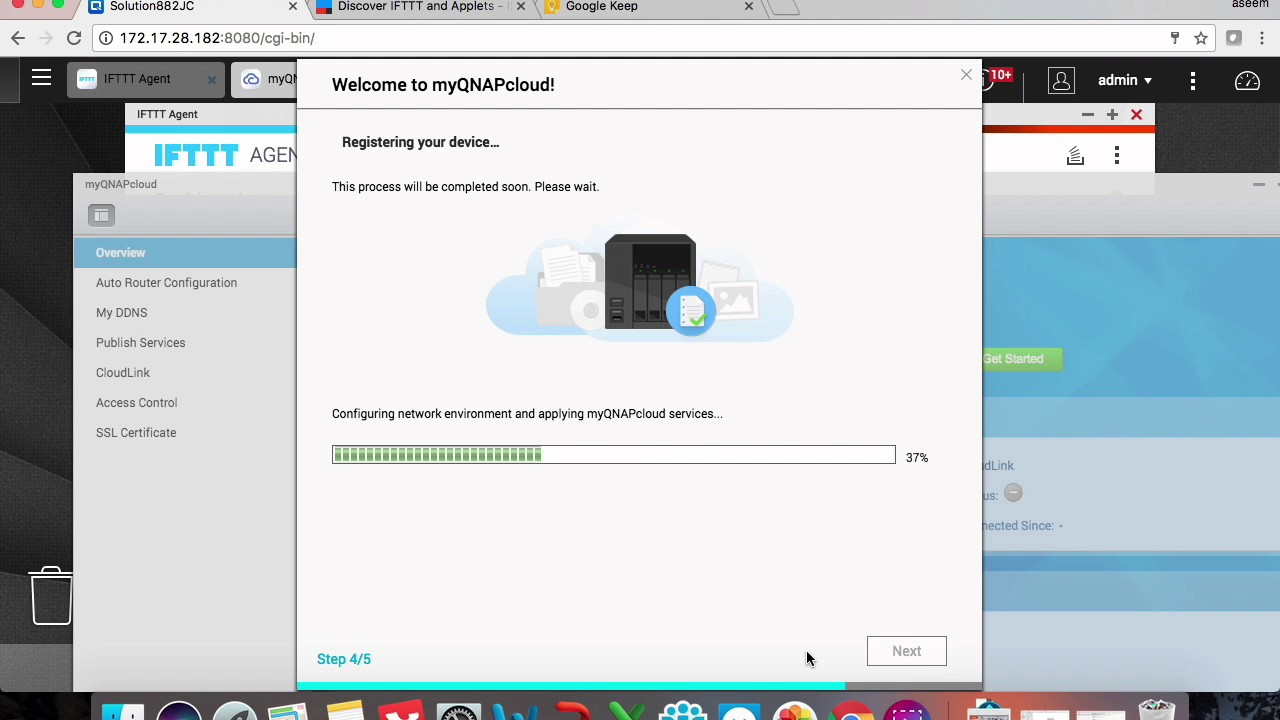This screenshot has width=1280, height=720.
Task: Click the info icon in address bar
Action: click(x=105, y=38)
